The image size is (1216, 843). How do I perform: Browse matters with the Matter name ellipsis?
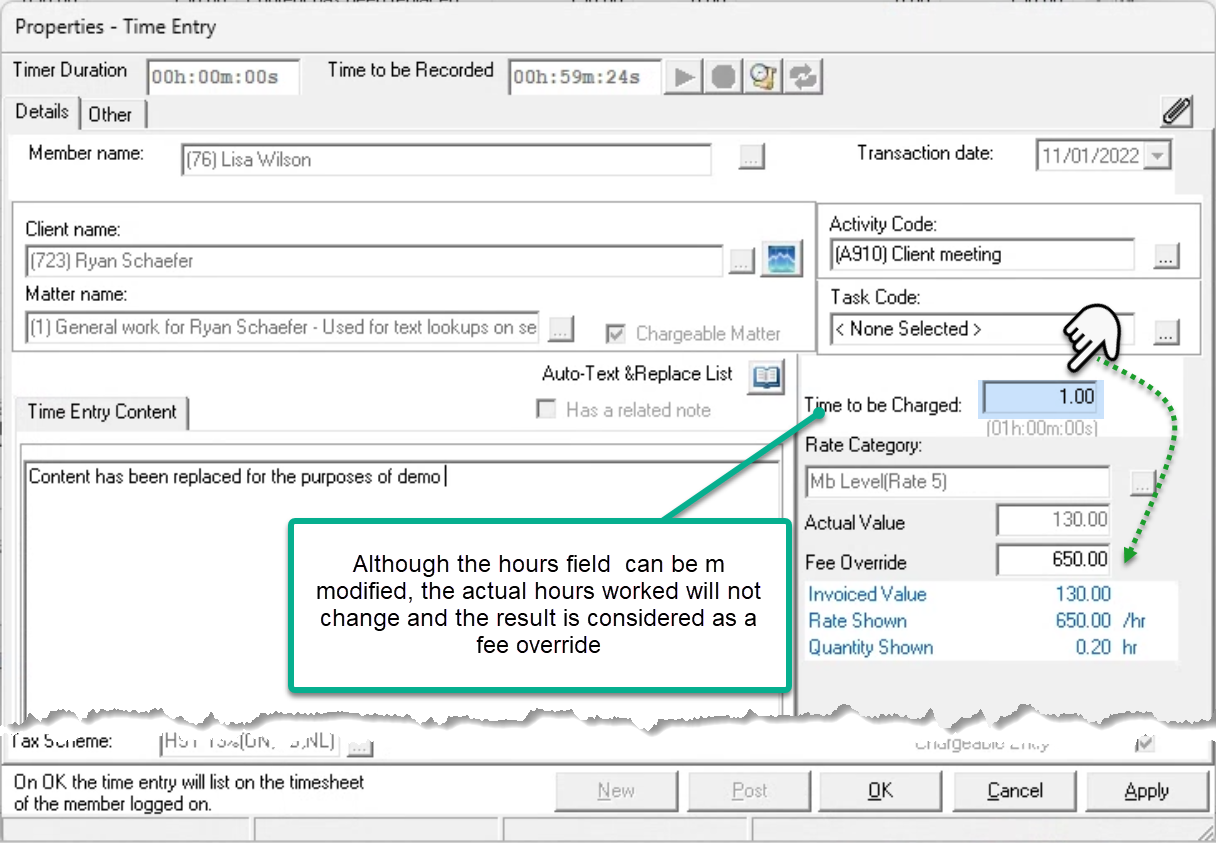pos(561,328)
